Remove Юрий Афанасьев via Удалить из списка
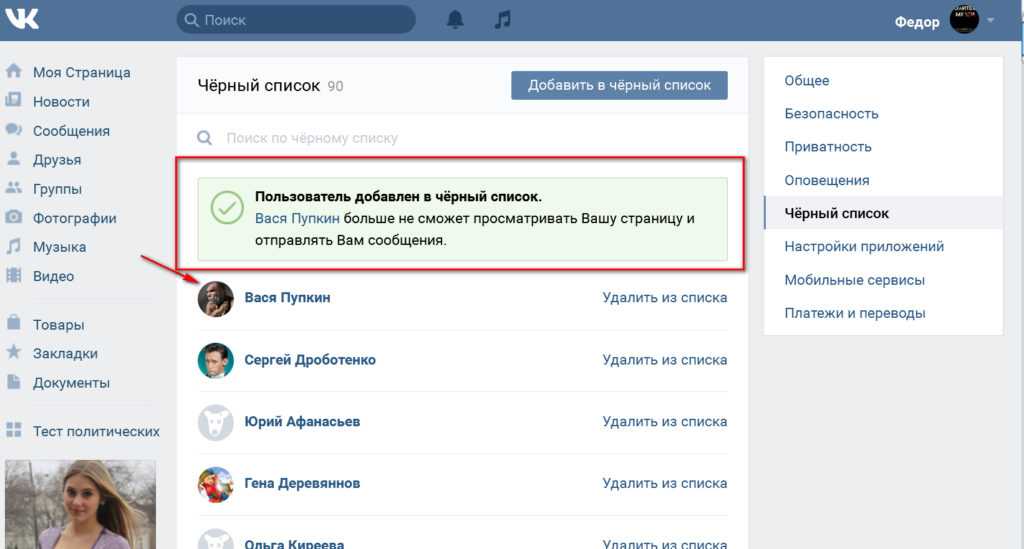 point(665,422)
